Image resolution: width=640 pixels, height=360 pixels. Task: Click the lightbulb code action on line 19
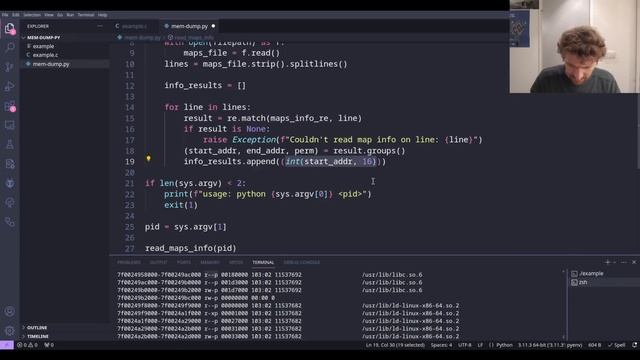click(x=149, y=158)
